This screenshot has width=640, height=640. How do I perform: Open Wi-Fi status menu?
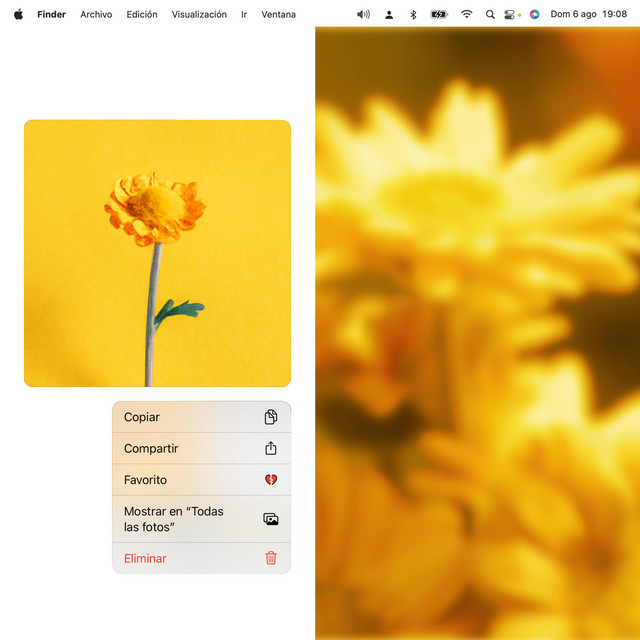pyautogui.click(x=467, y=14)
